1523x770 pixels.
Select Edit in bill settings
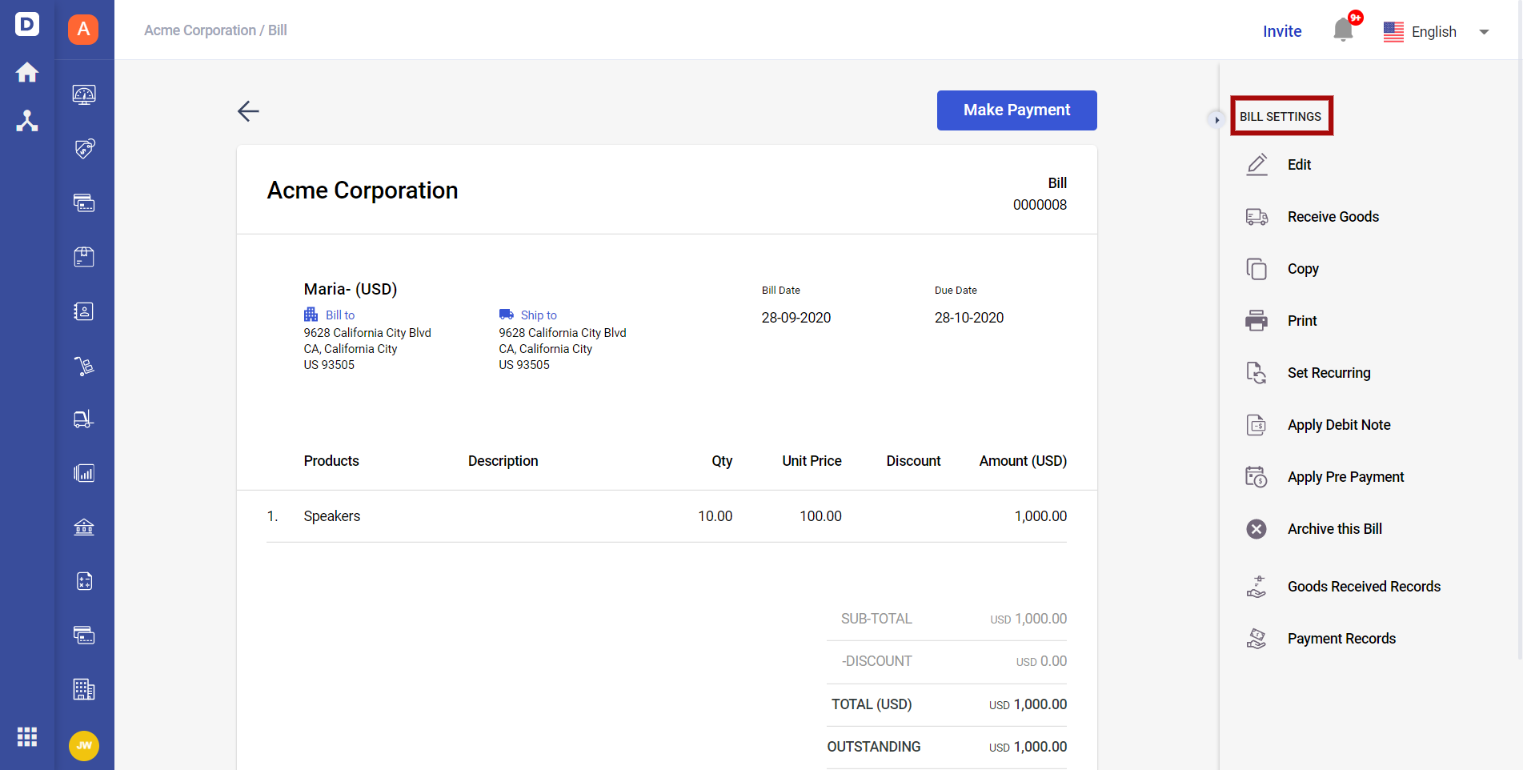tap(1299, 165)
